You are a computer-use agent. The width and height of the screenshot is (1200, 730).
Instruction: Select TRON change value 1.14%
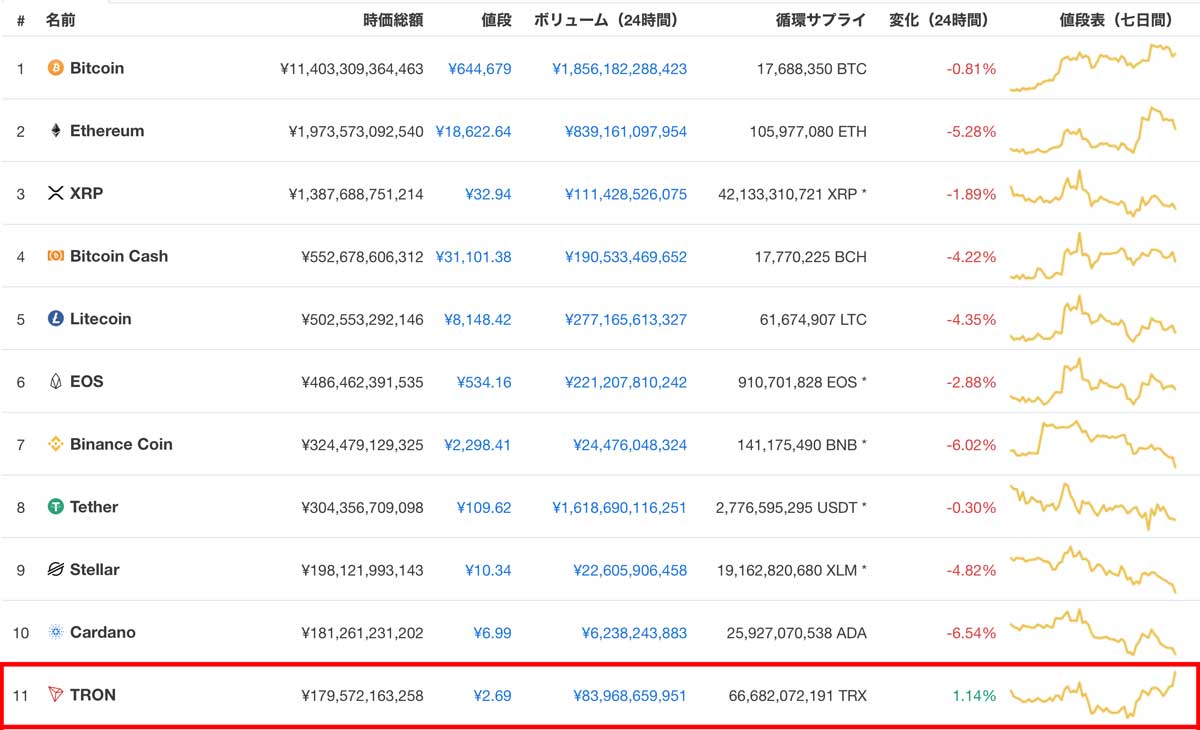972,695
